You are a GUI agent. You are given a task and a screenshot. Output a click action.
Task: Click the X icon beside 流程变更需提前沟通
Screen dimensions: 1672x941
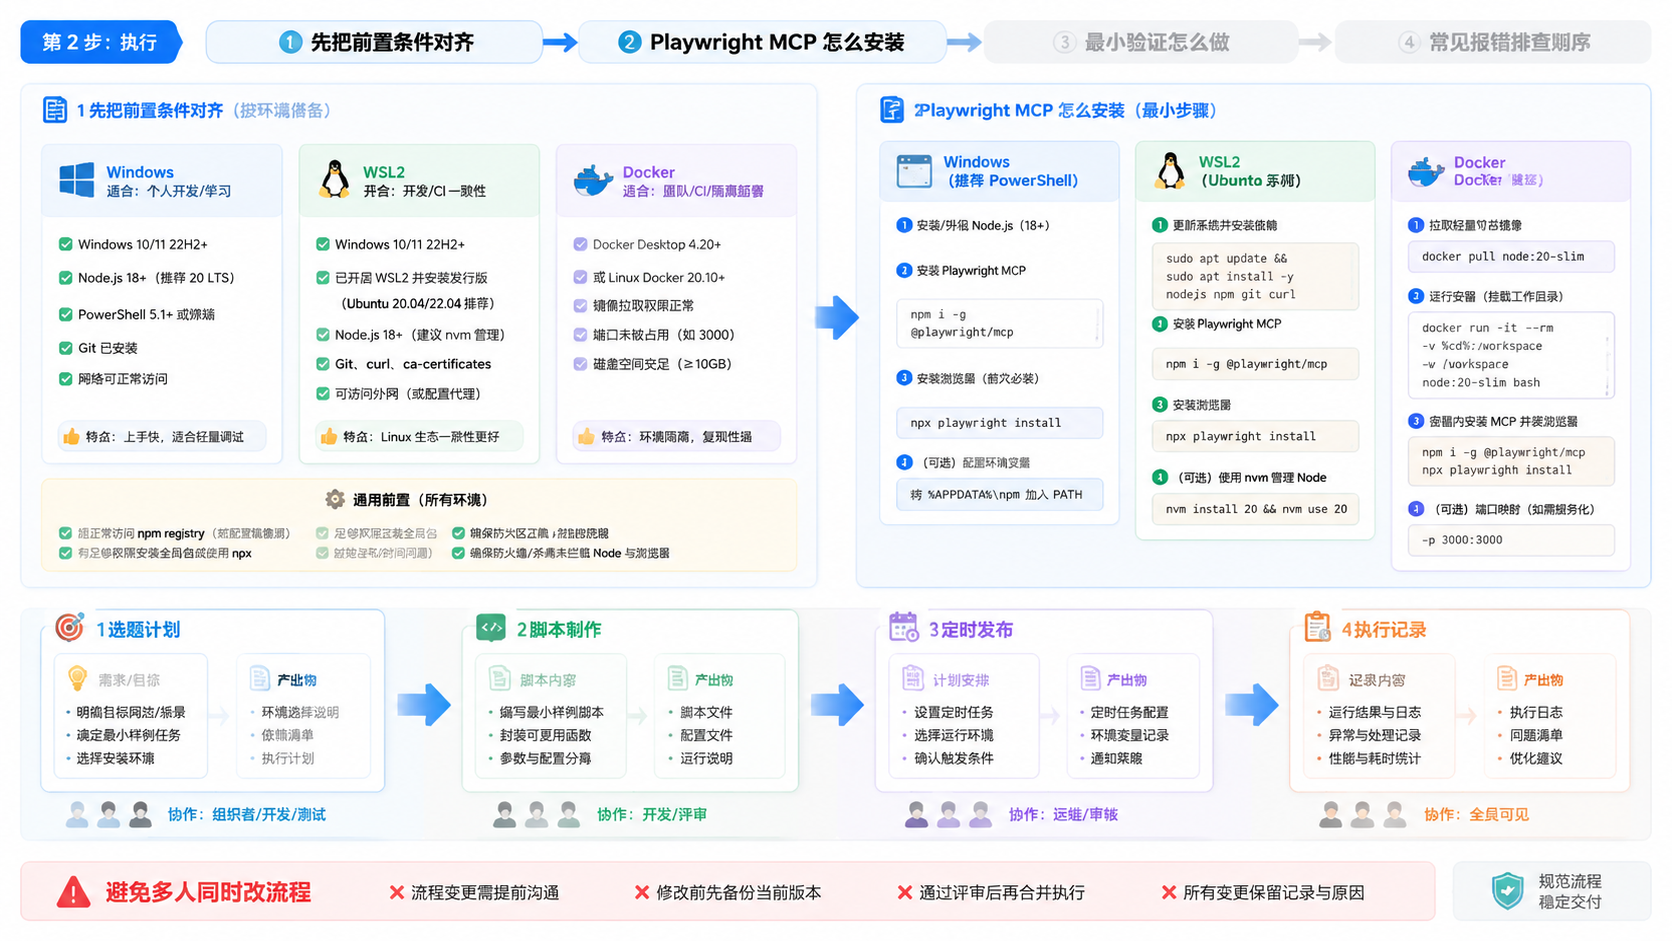[x=397, y=892]
